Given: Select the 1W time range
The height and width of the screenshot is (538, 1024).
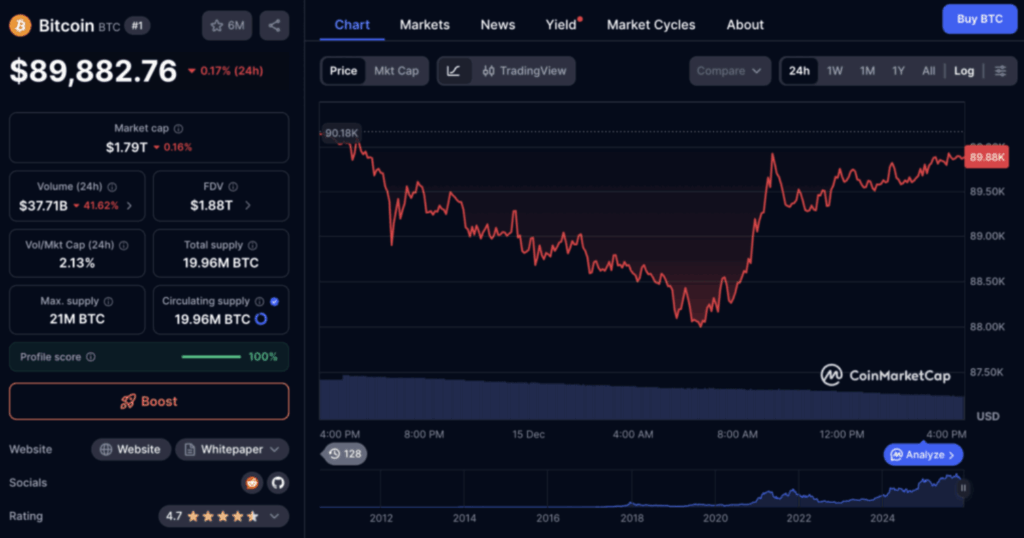Looking at the screenshot, I should click(834, 71).
